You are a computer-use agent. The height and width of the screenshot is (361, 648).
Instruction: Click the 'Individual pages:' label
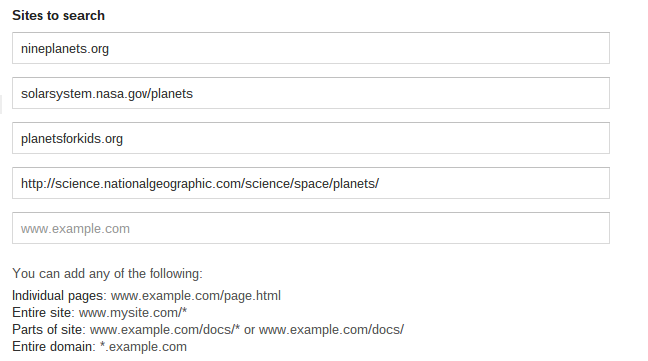click(60, 296)
